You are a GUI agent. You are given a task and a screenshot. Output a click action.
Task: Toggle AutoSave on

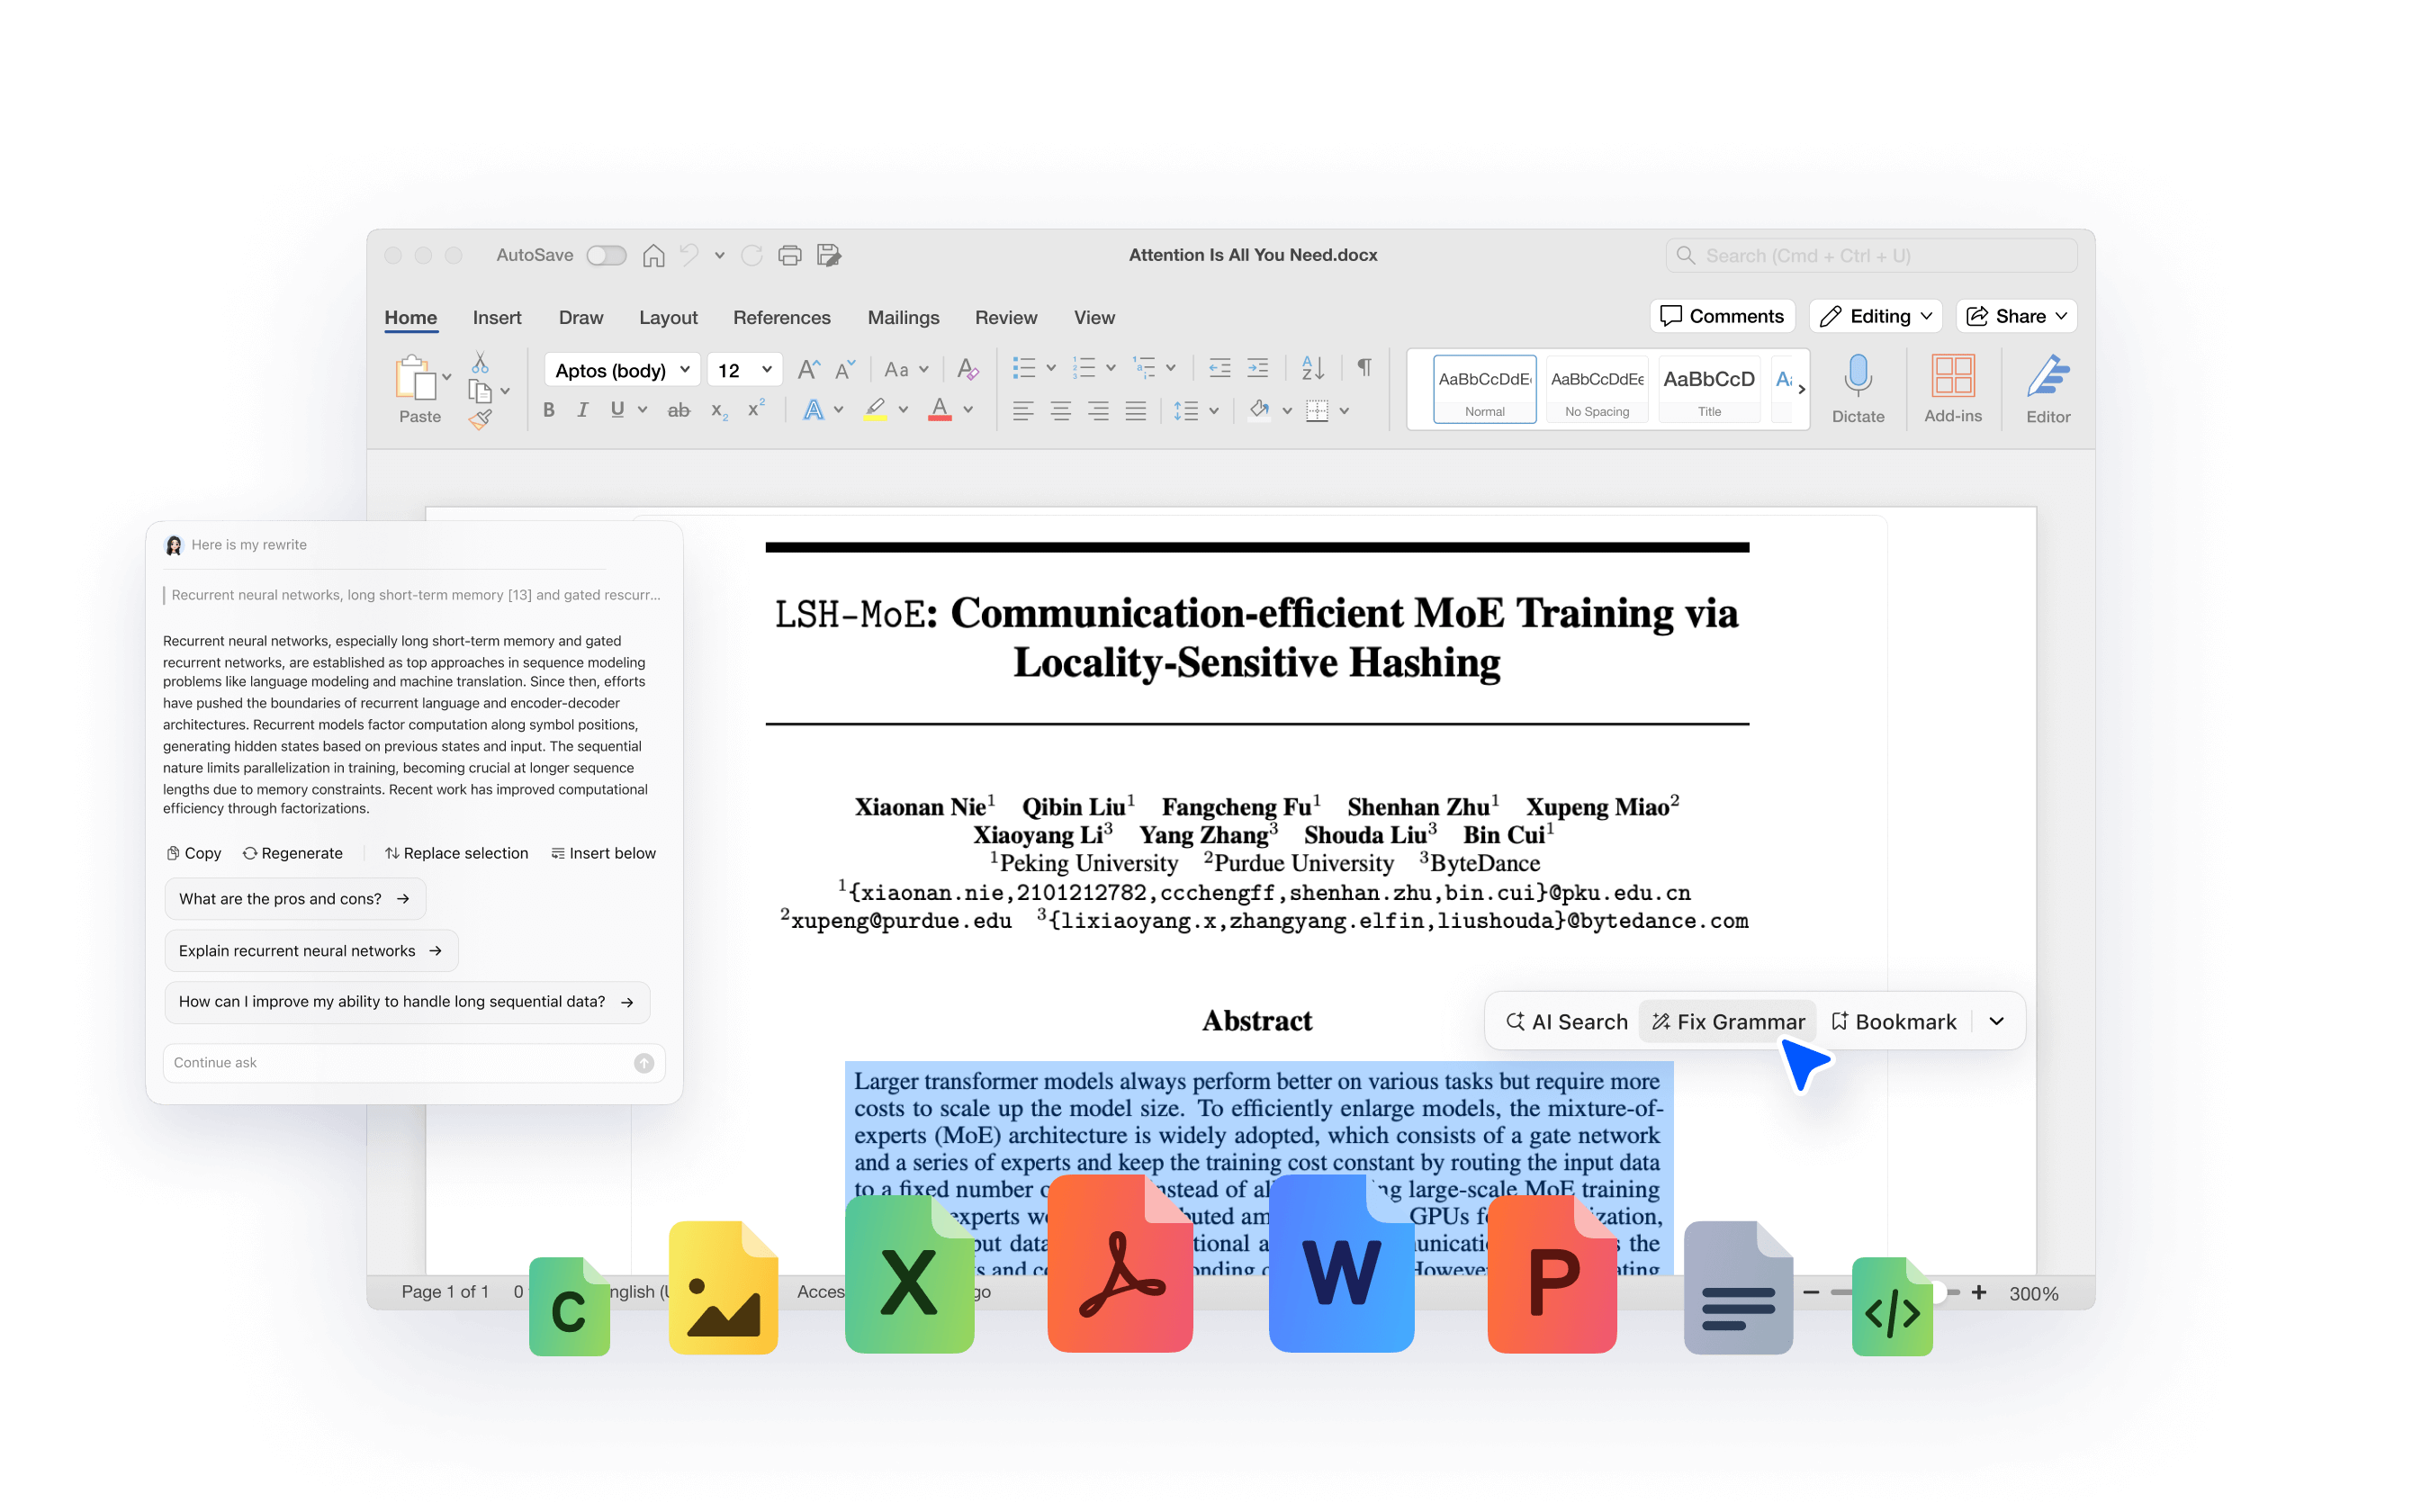tap(605, 255)
